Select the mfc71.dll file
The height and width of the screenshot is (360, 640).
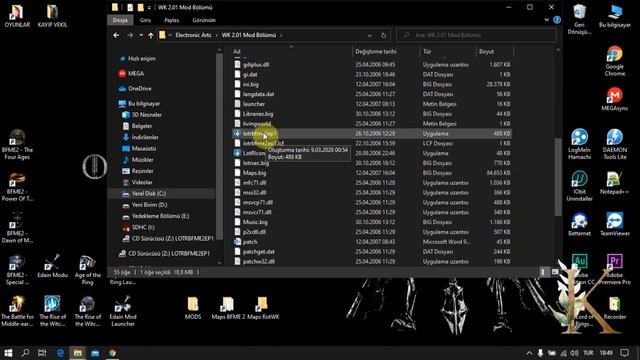click(x=255, y=182)
